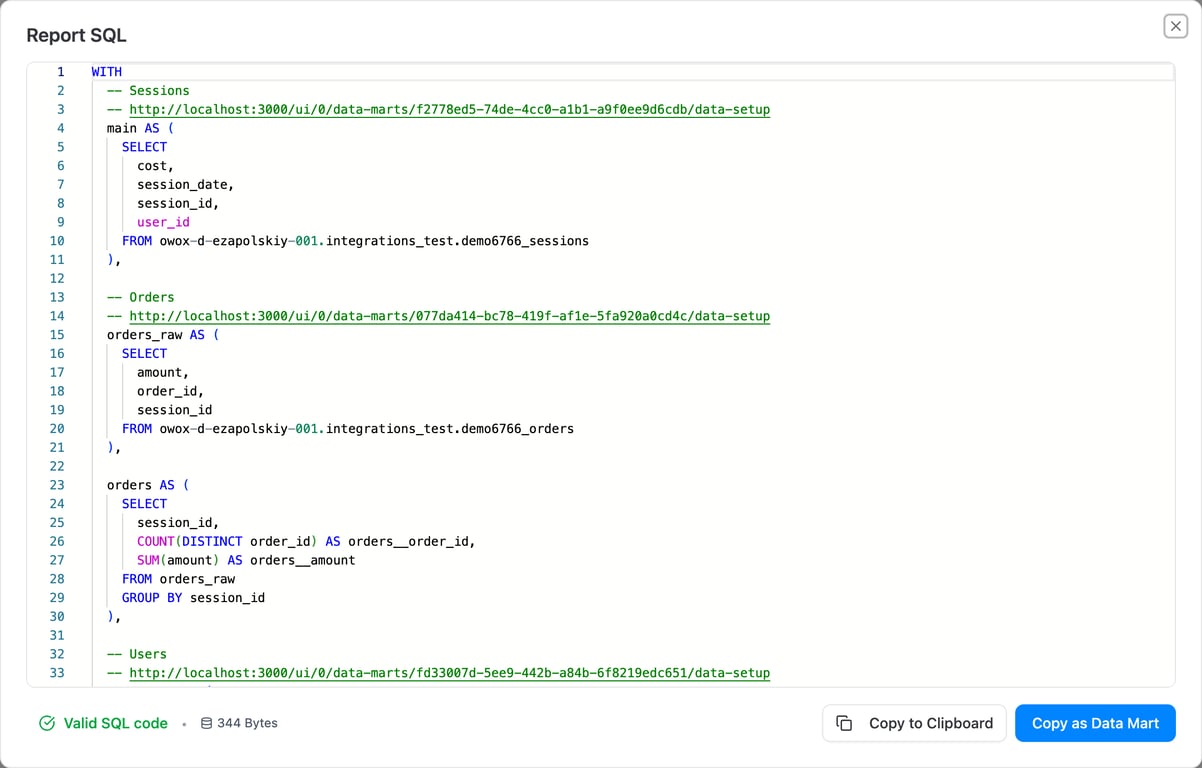The image size is (1202, 768).
Task: Click 'orders AS (' on line 23
Action: click(x=148, y=485)
